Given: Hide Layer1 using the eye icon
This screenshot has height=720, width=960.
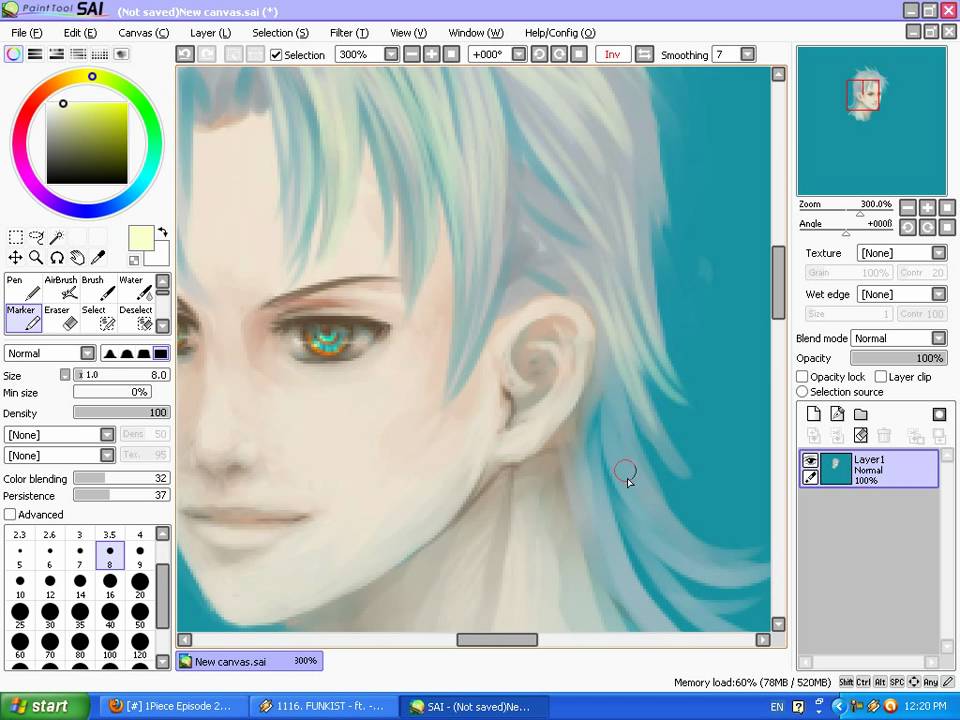Looking at the screenshot, I should tap(810, 461).
